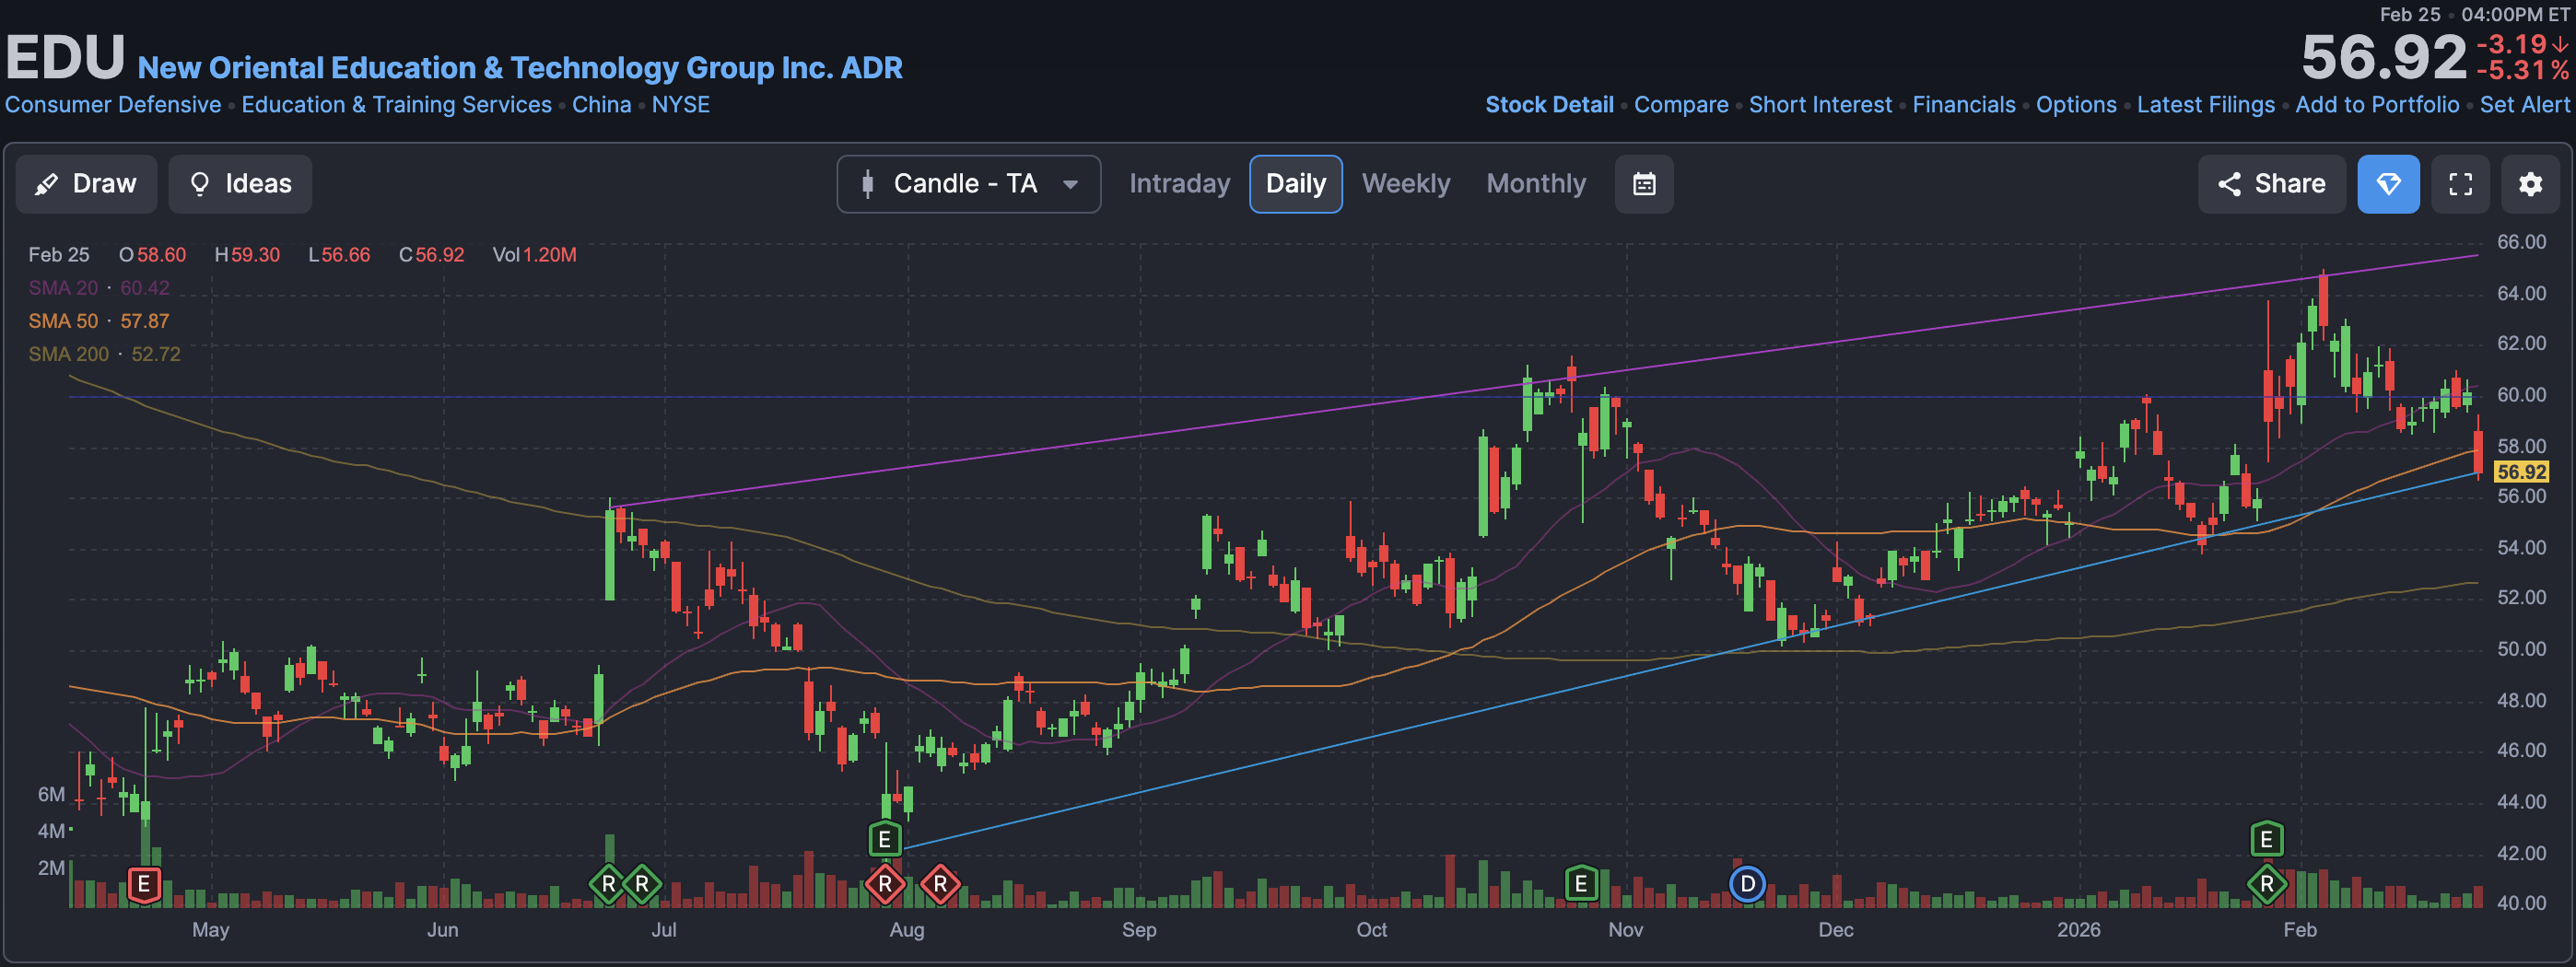Viewport: 2576px width, 967px height.
Task: Click the red E earnings marker near May
Action: [x=144, y=884]
